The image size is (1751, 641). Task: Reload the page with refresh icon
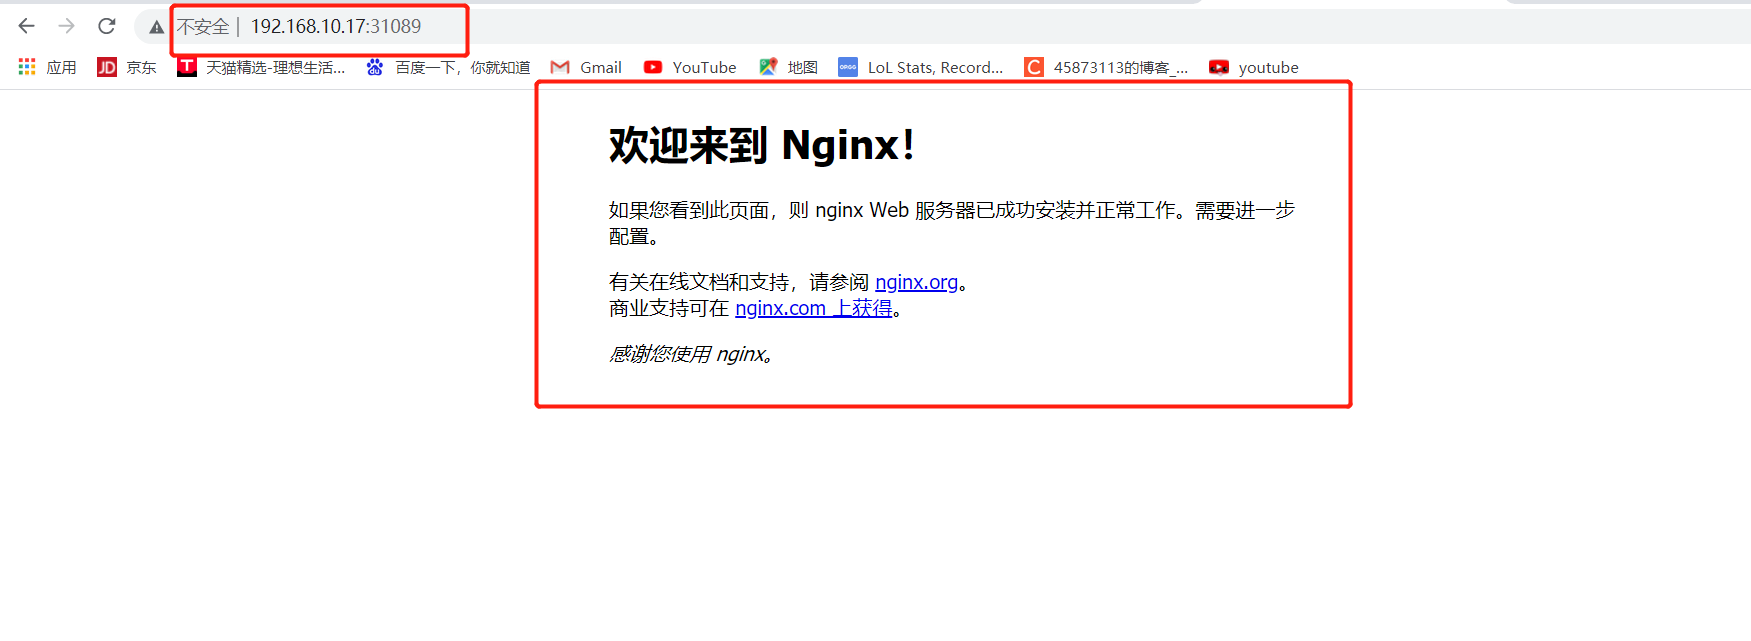106,26
